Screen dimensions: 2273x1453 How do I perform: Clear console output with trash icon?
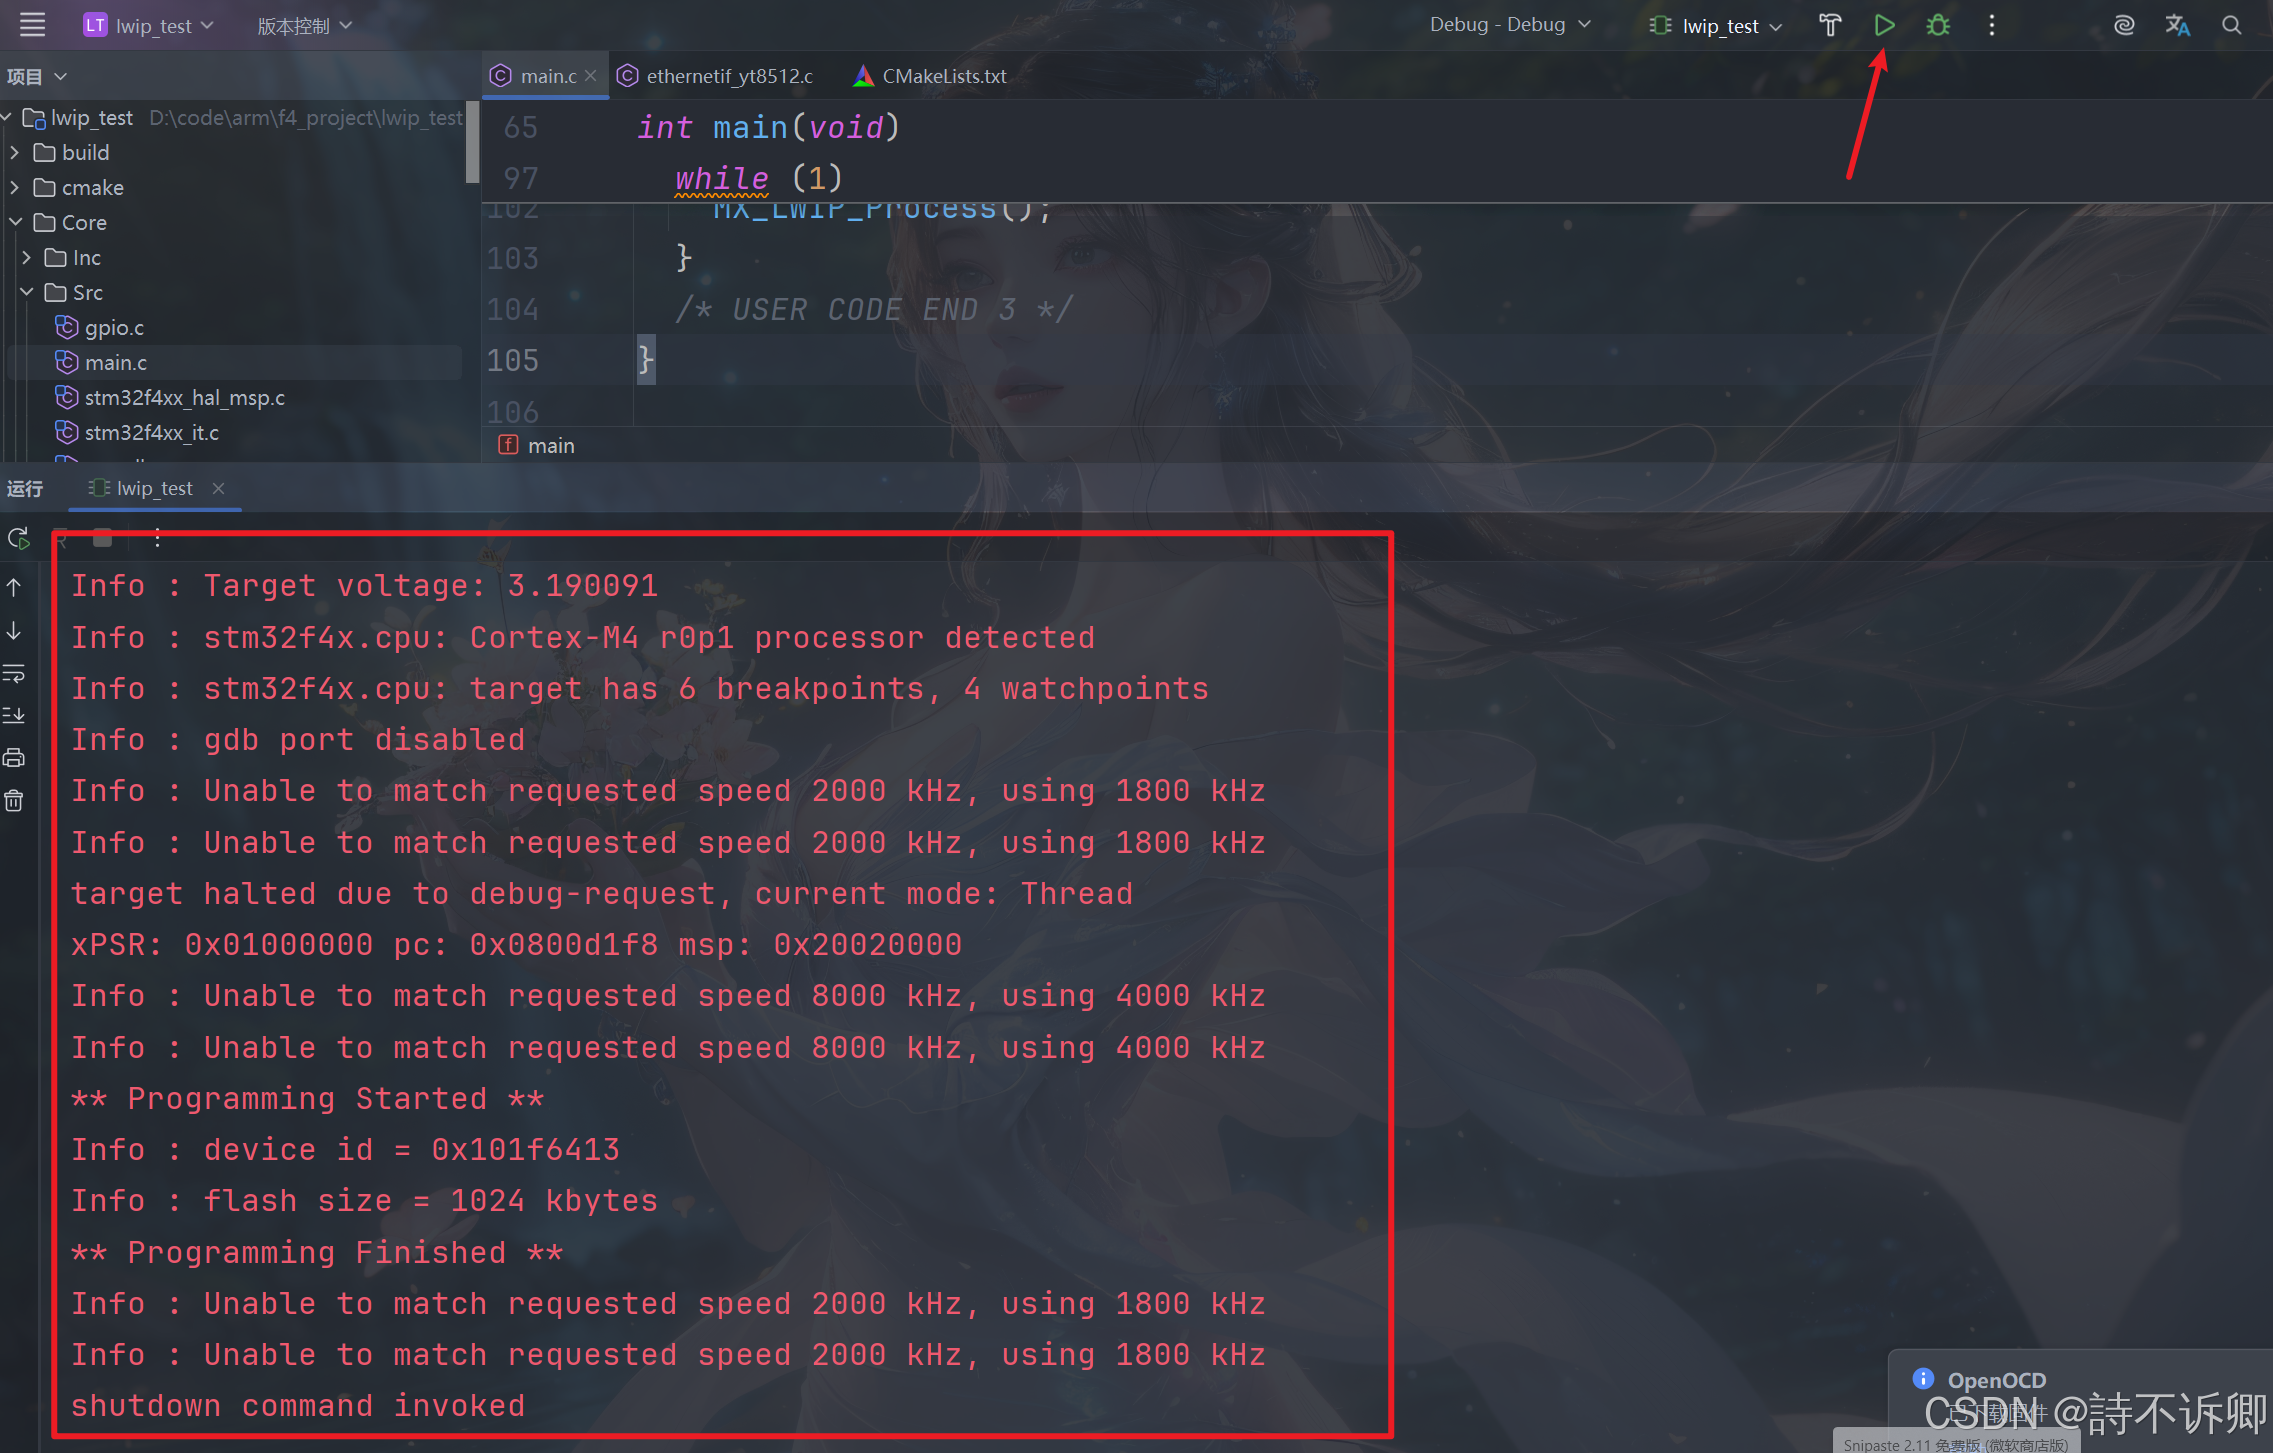point(14,800)
